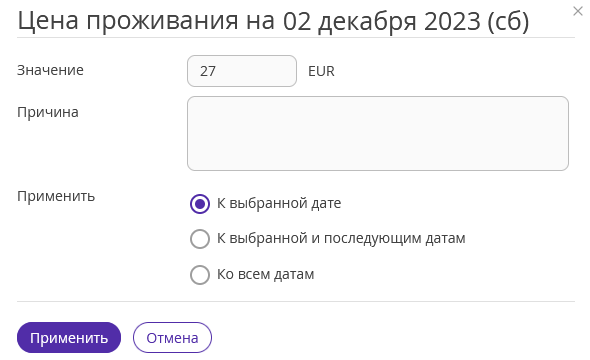Click the '(сб)' weekday in the title
This screenshot has width=590, height=360.
point(508,21)
